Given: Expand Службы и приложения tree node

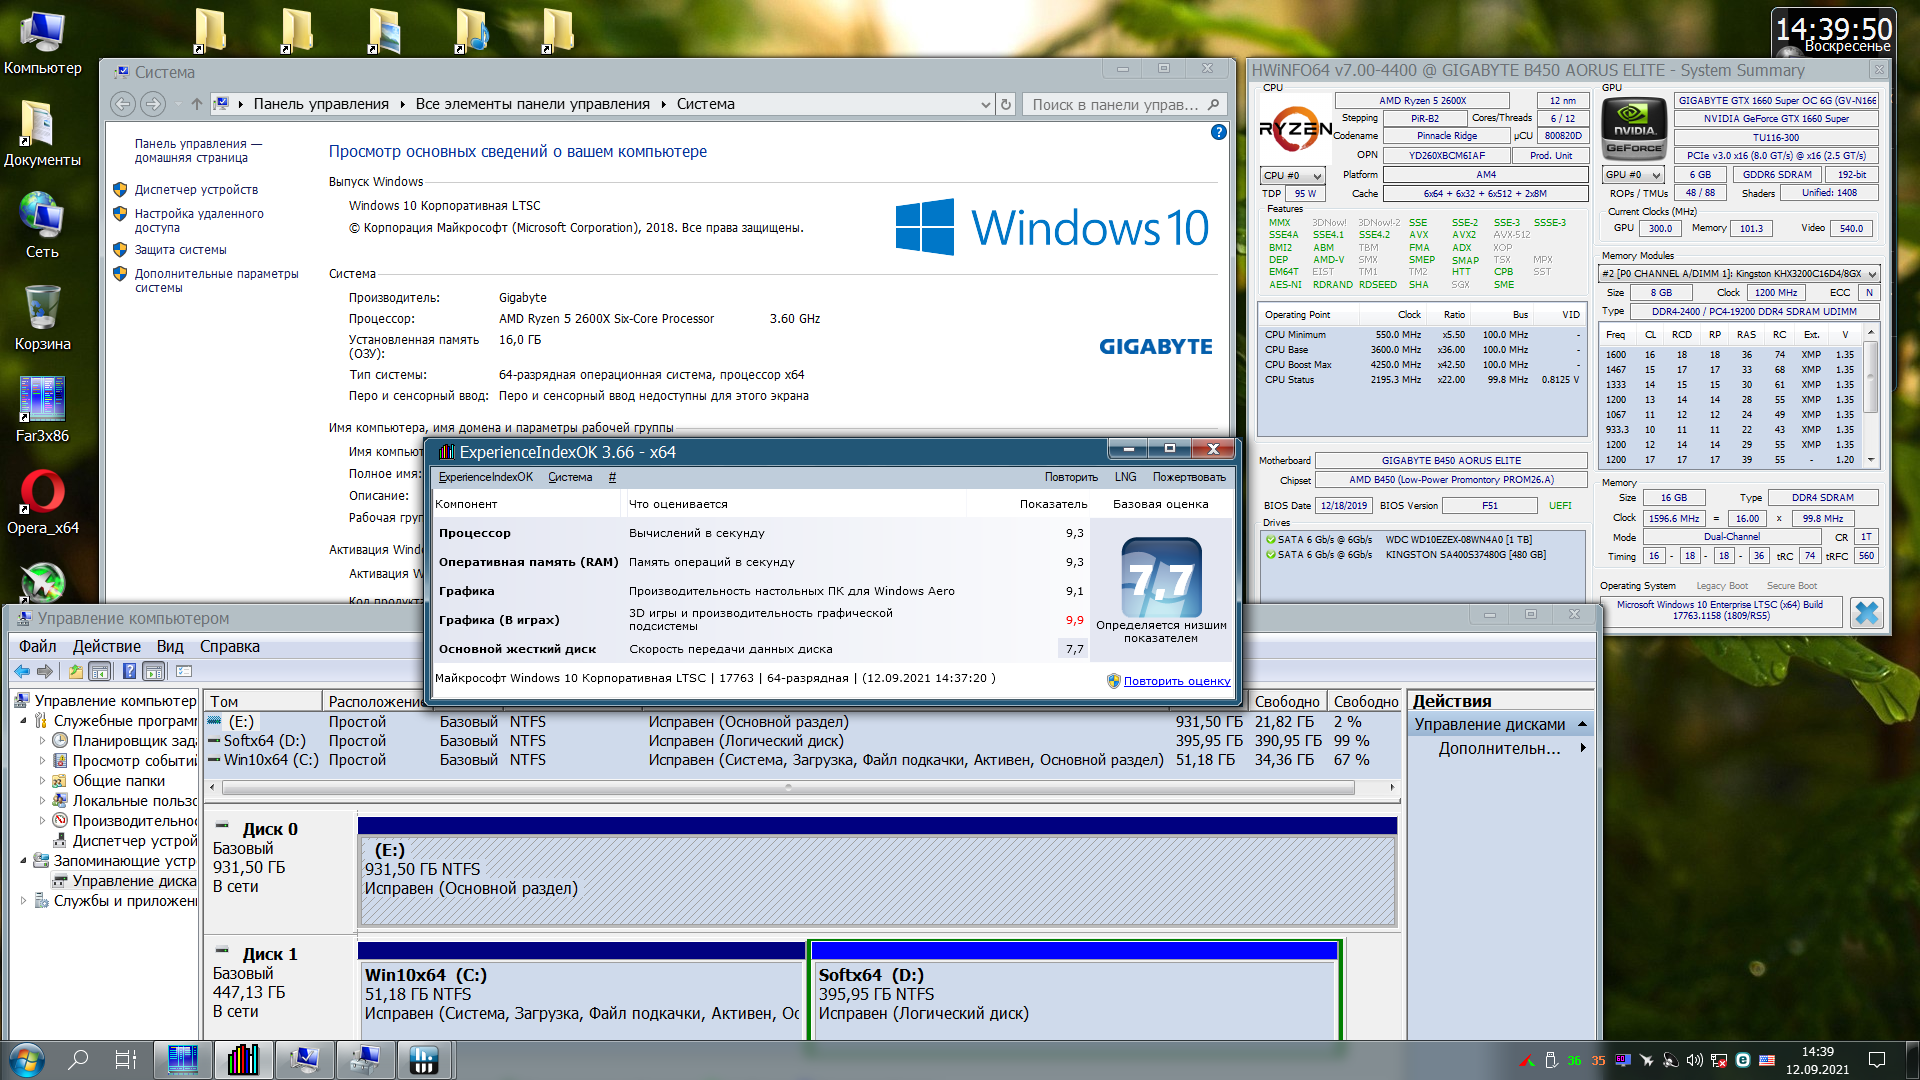Looking at the screenshot, I should pos(24,901).
